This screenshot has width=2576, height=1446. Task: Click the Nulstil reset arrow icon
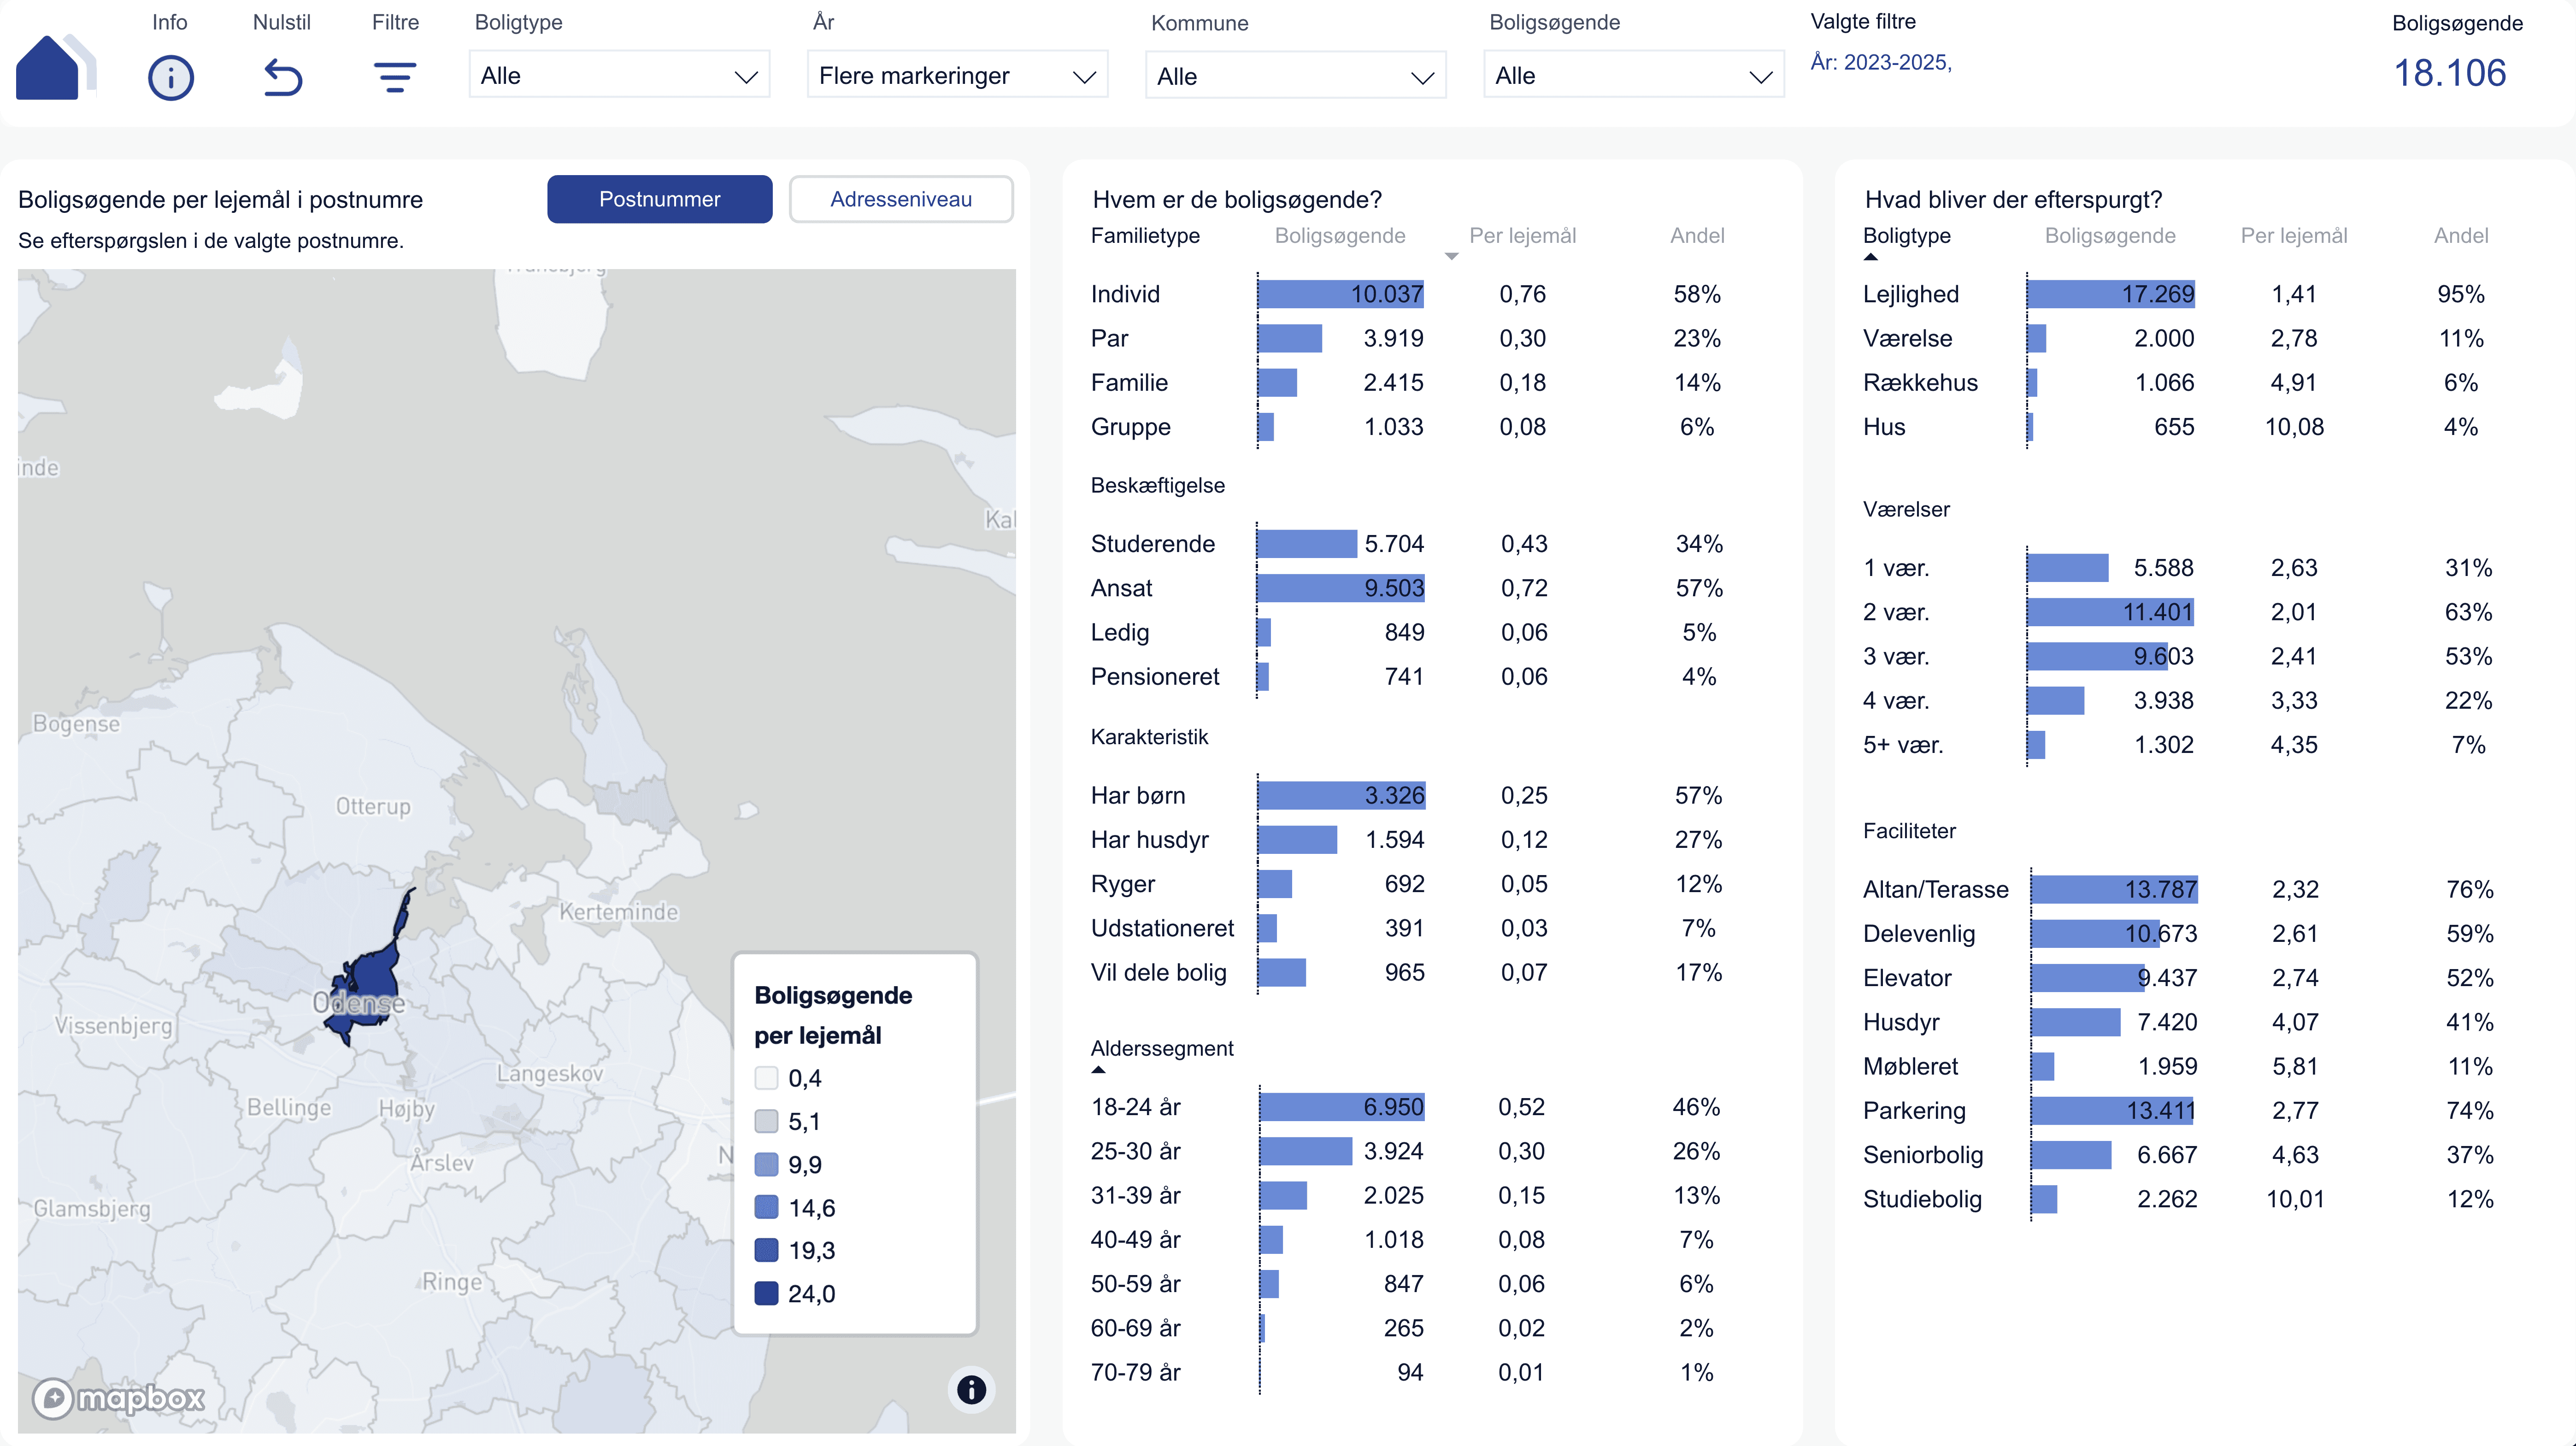(x=282, y=77)
